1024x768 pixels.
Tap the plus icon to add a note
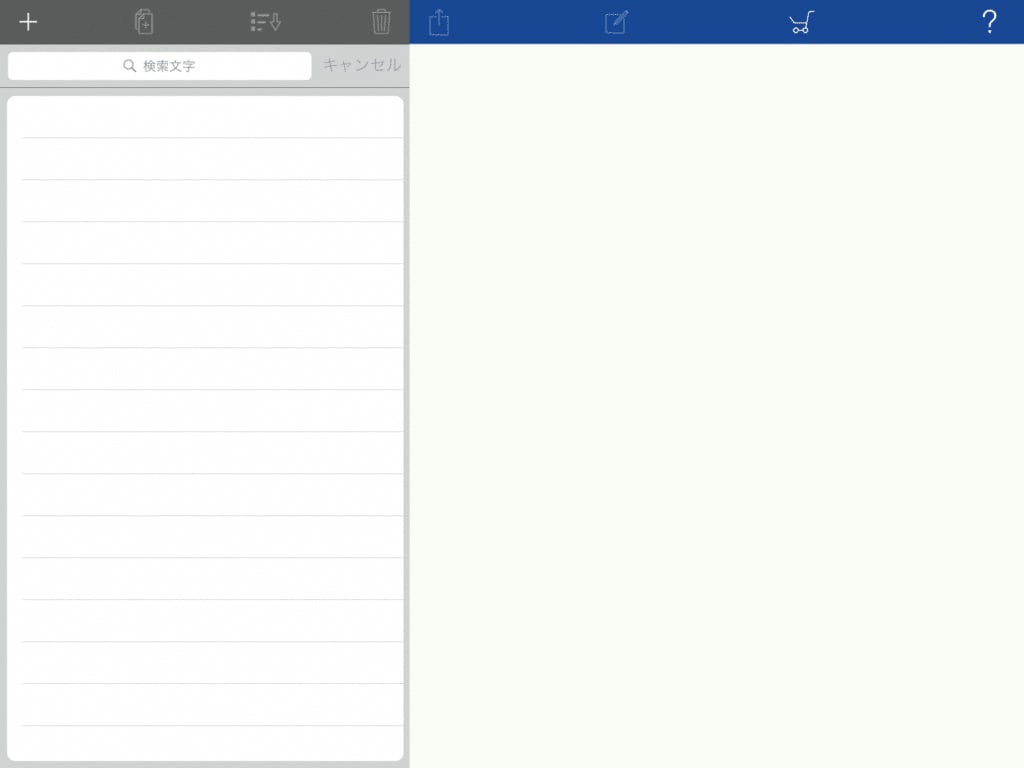tap(28, 22)
